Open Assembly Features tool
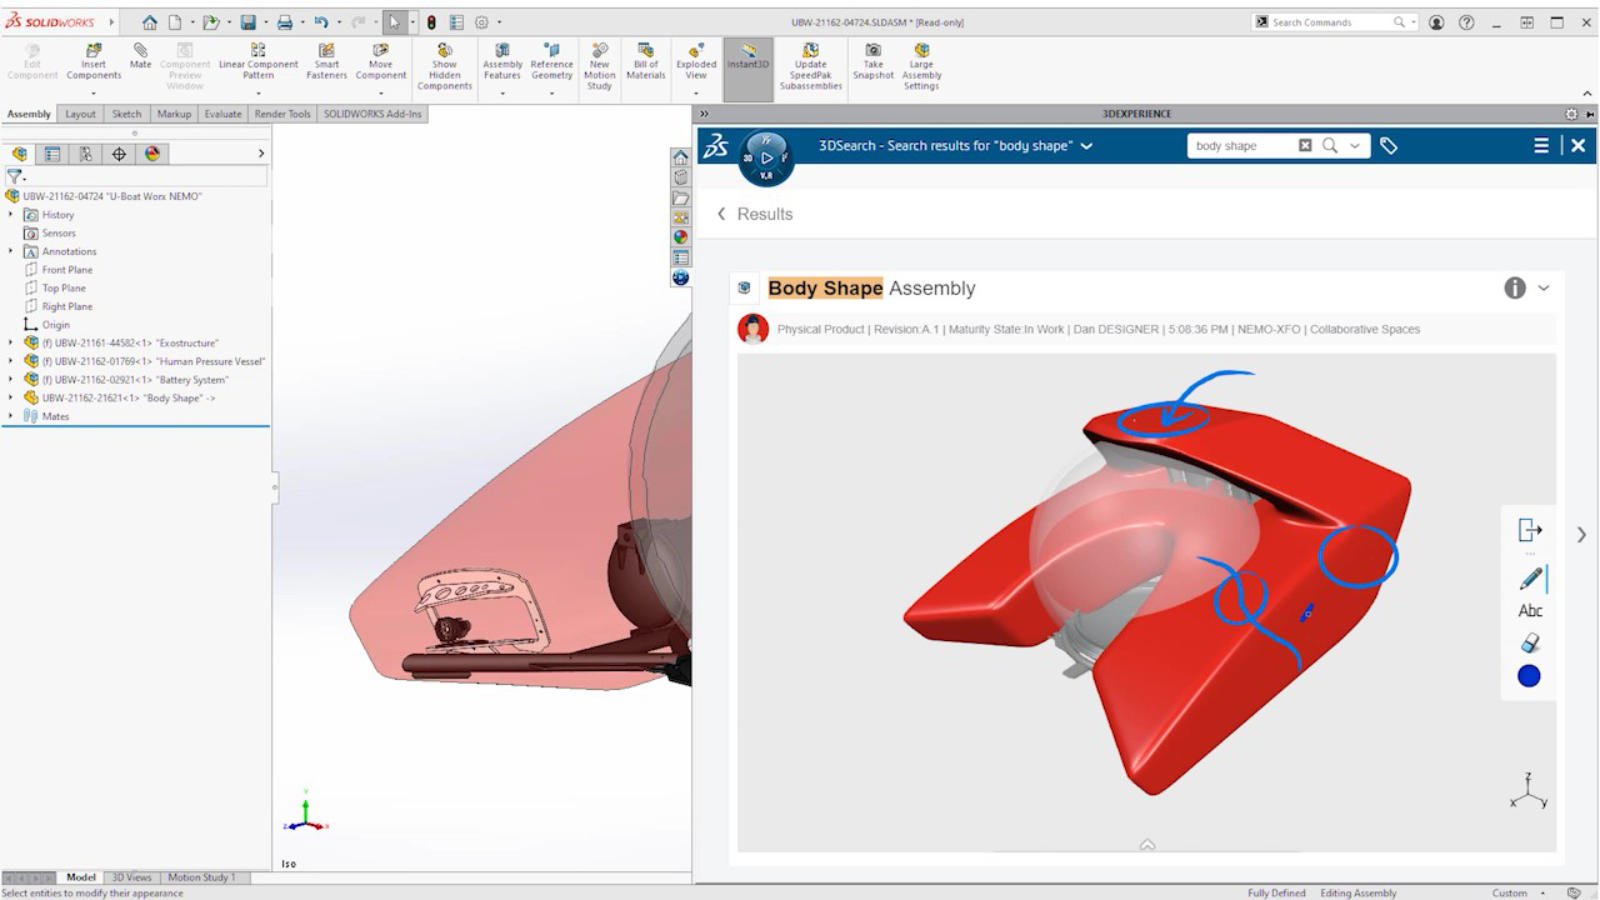This screenshot has width=1600, height=900. 502,62
